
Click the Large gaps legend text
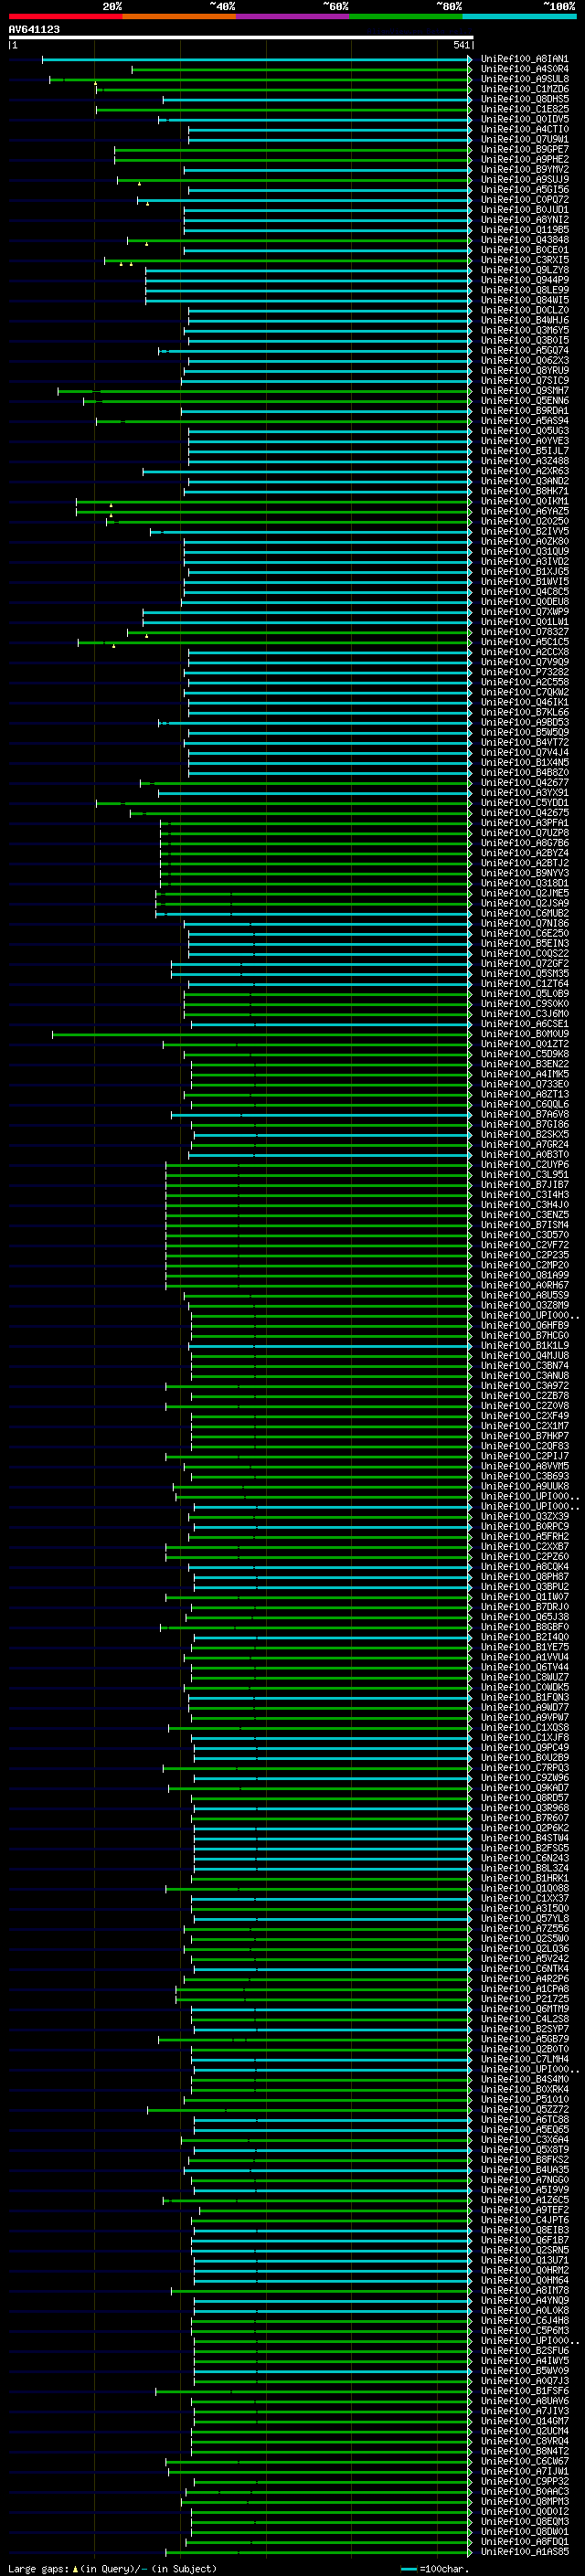pyautogui.click(x=112, y=2568)
